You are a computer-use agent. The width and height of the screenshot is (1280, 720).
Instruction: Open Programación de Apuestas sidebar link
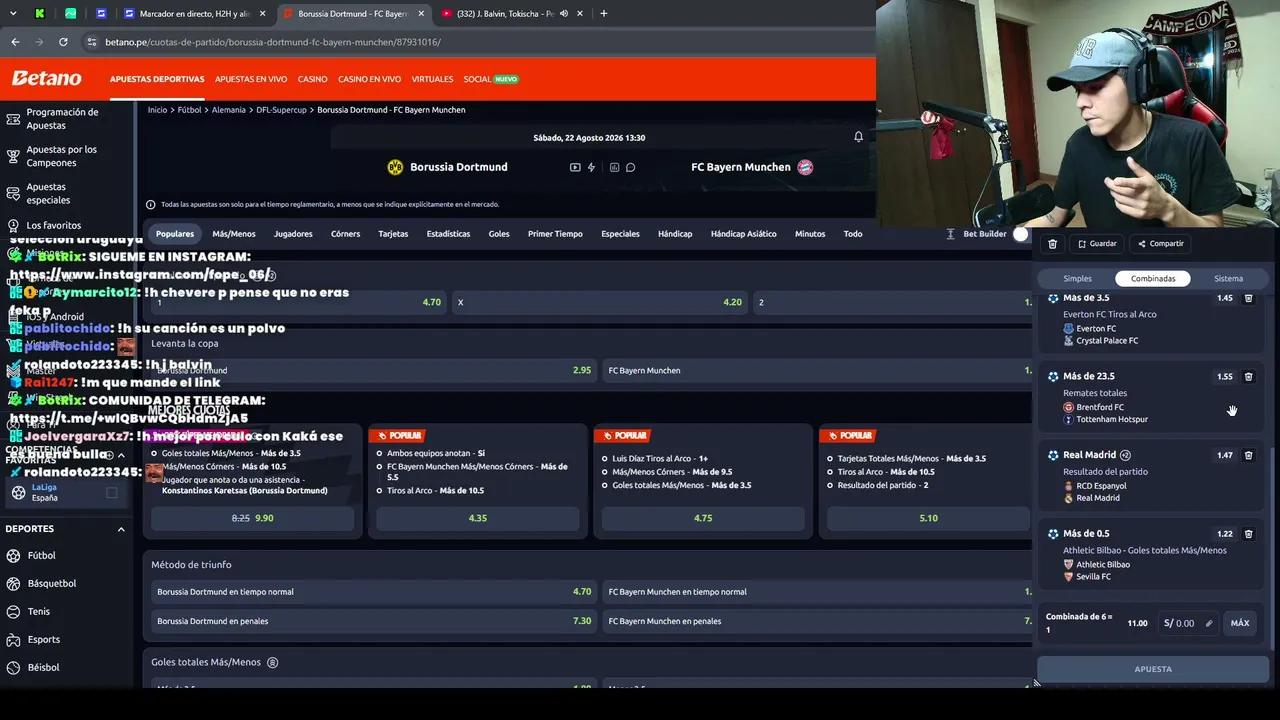click(62, 119)
